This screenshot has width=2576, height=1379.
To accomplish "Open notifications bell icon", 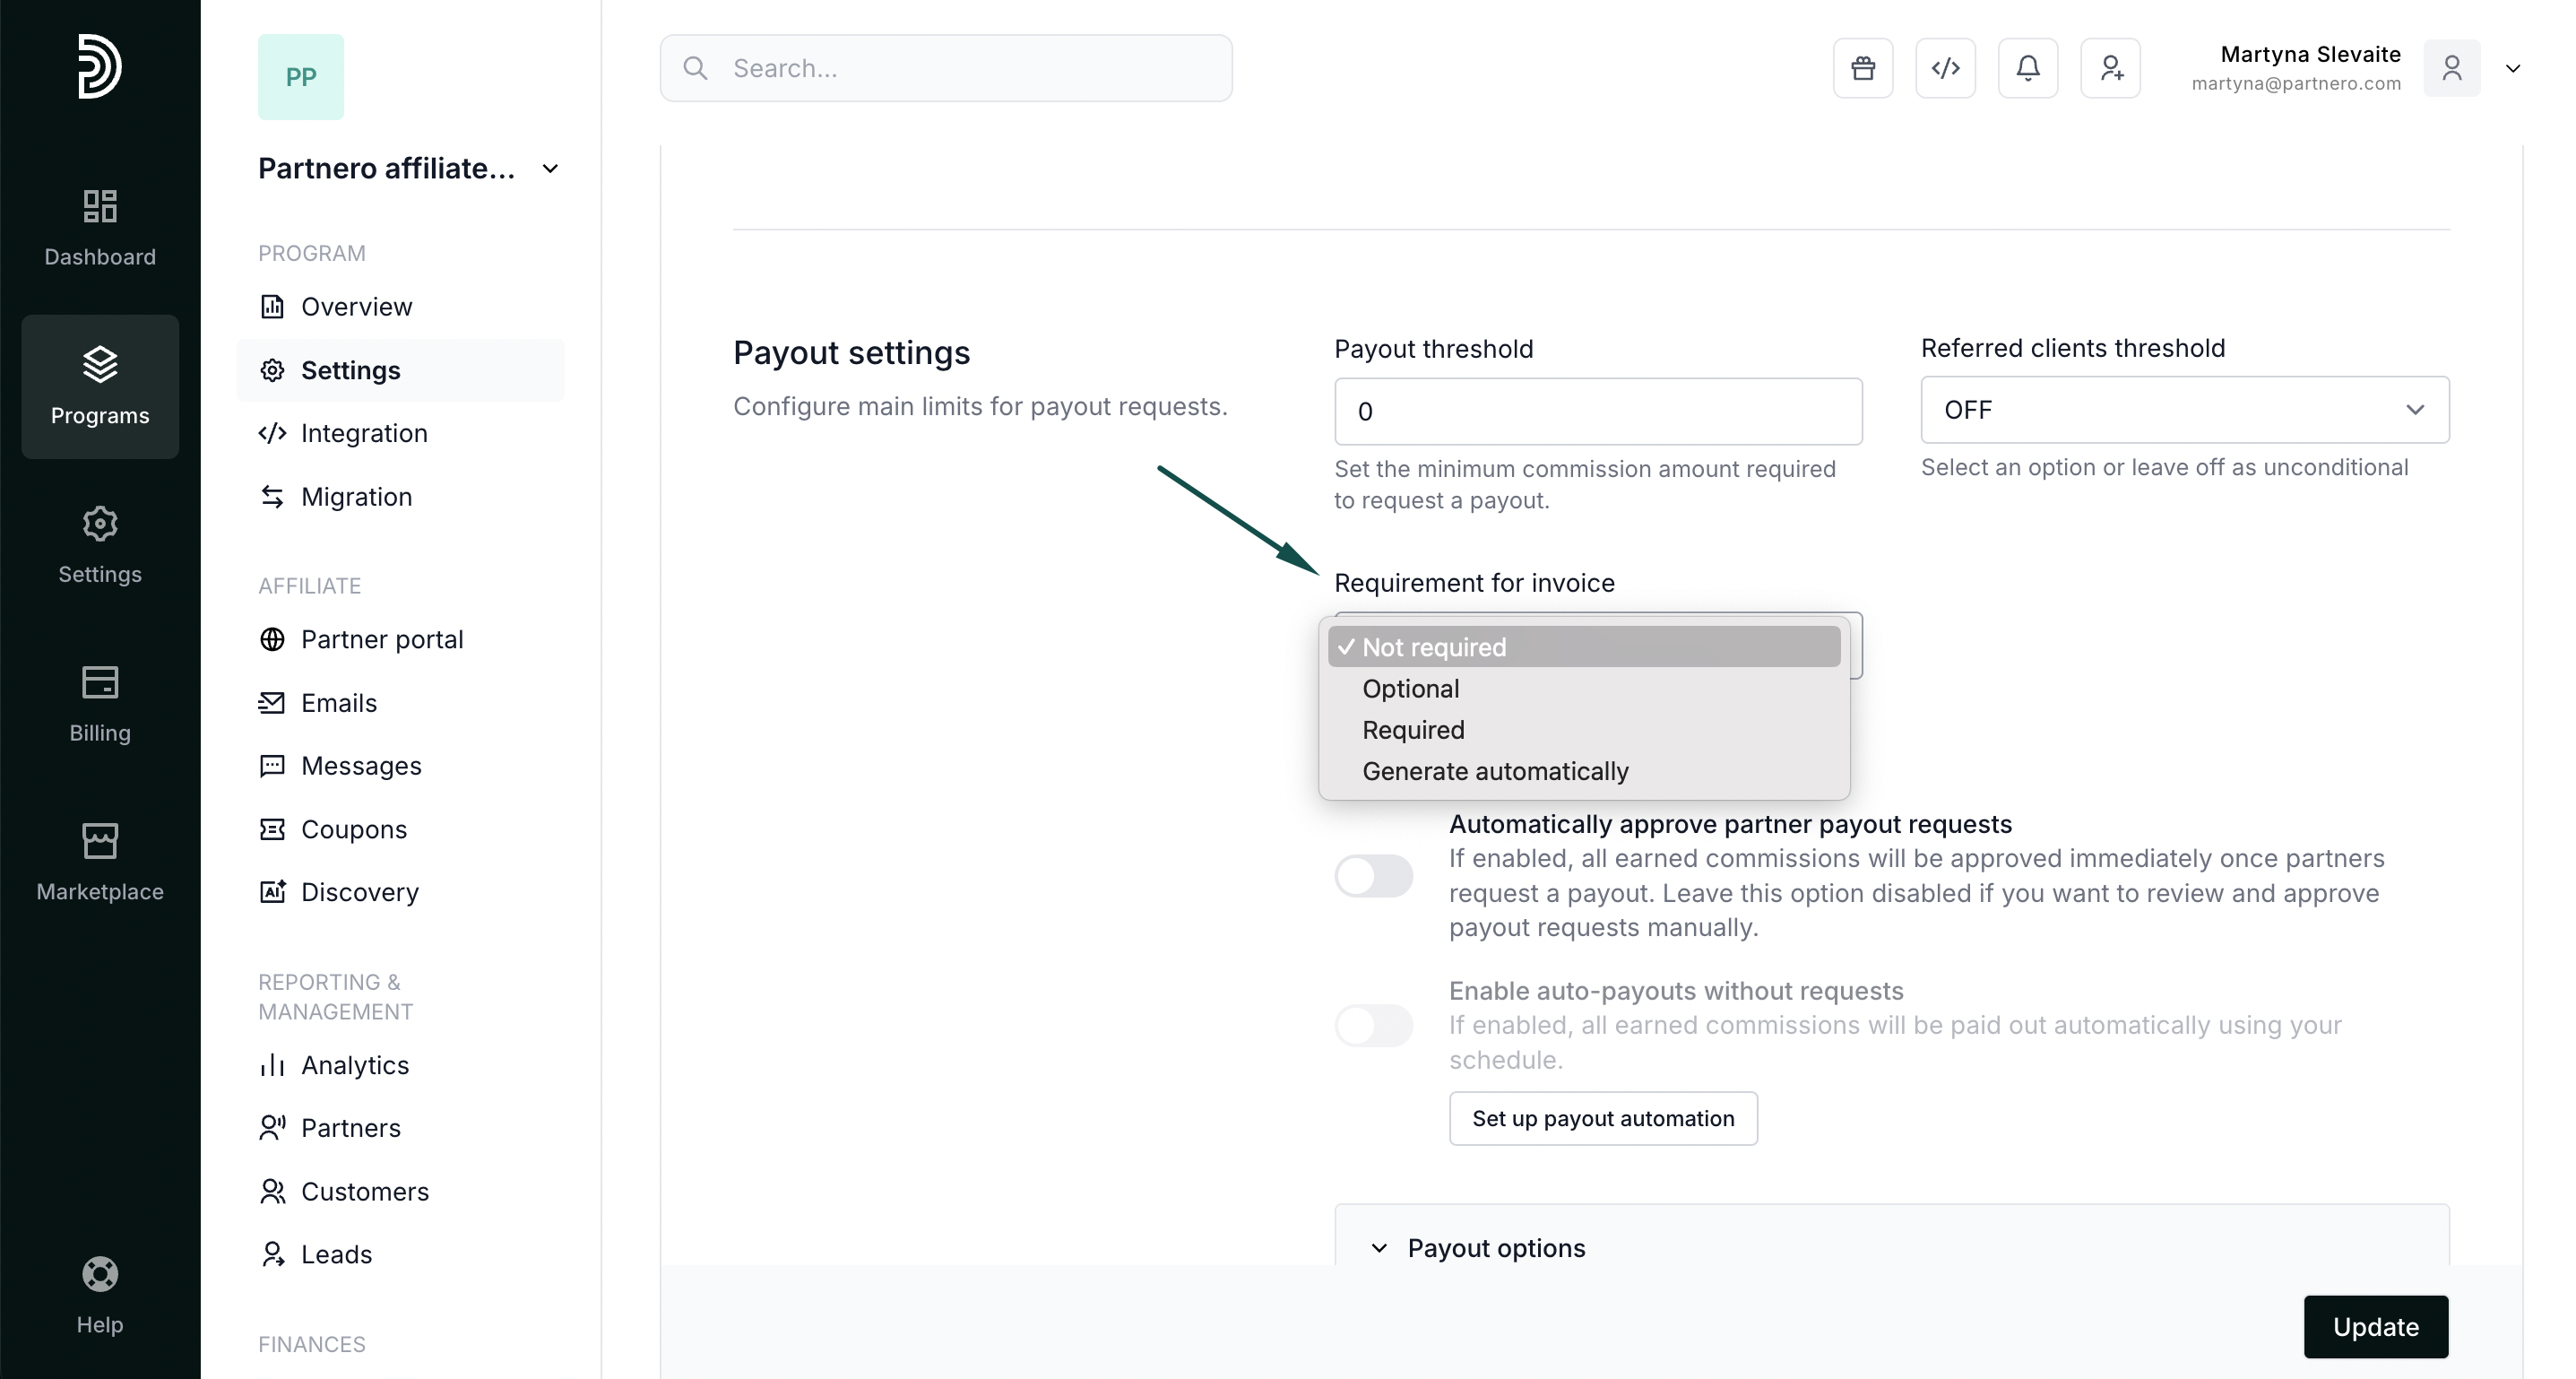I will 2027,68.
